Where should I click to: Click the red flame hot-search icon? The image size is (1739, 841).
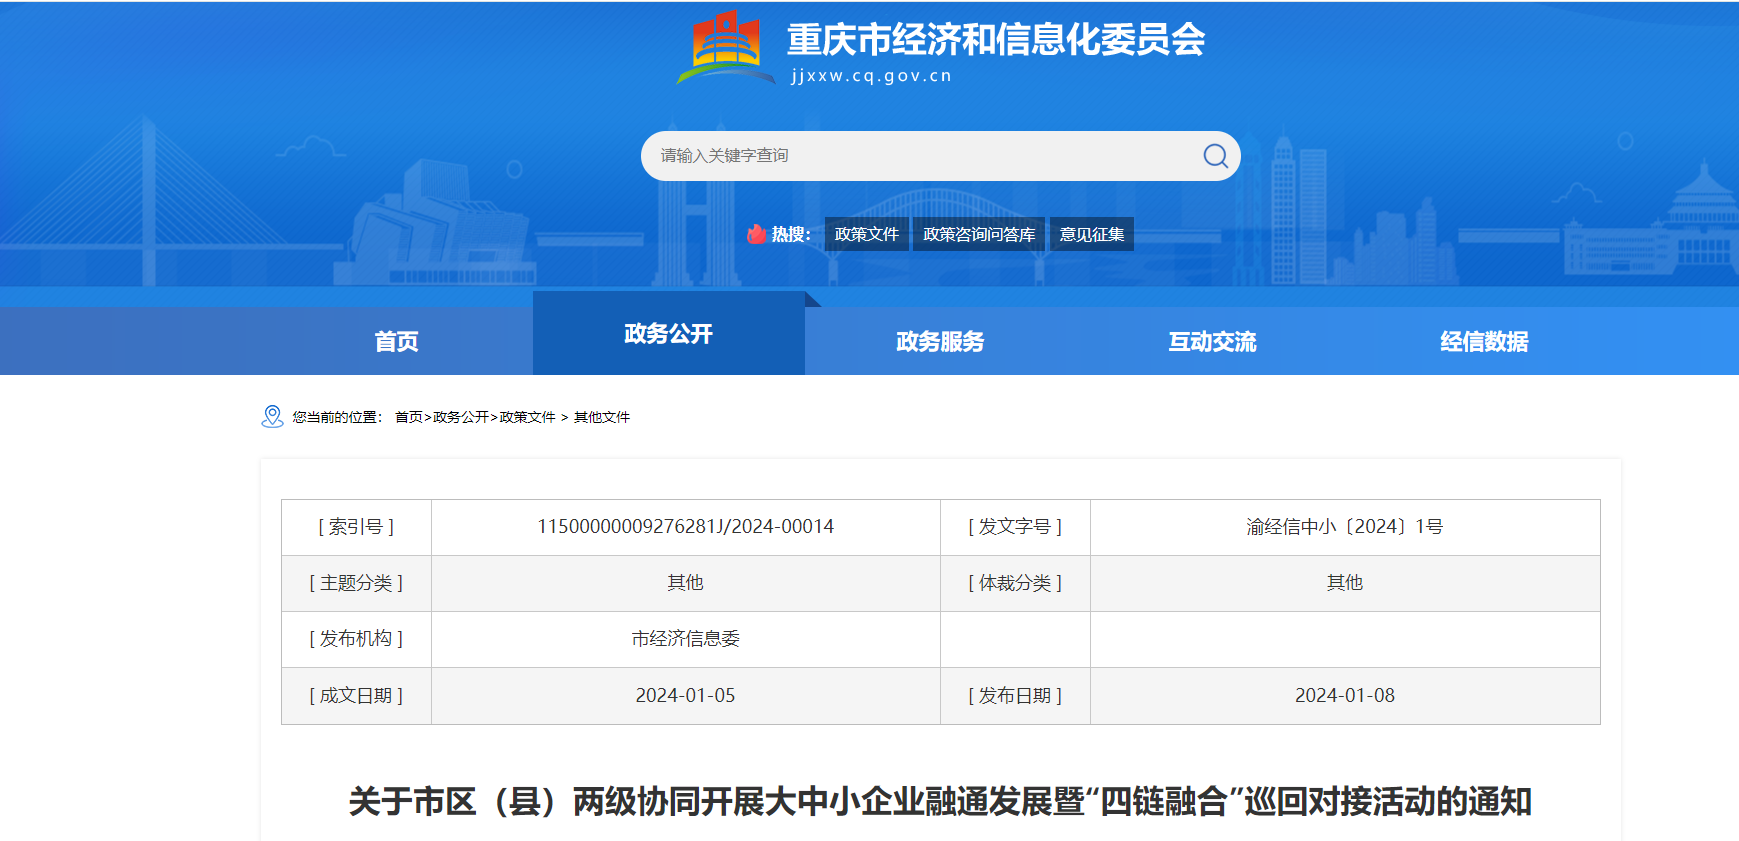[x=756, y=234]
